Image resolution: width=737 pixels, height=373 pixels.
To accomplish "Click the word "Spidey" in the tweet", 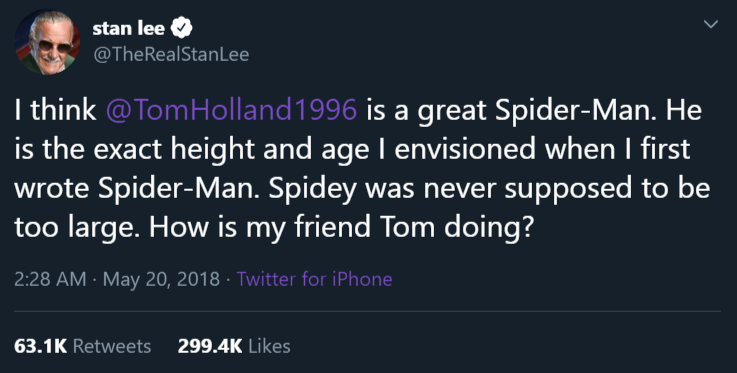I will click(313, 189).
